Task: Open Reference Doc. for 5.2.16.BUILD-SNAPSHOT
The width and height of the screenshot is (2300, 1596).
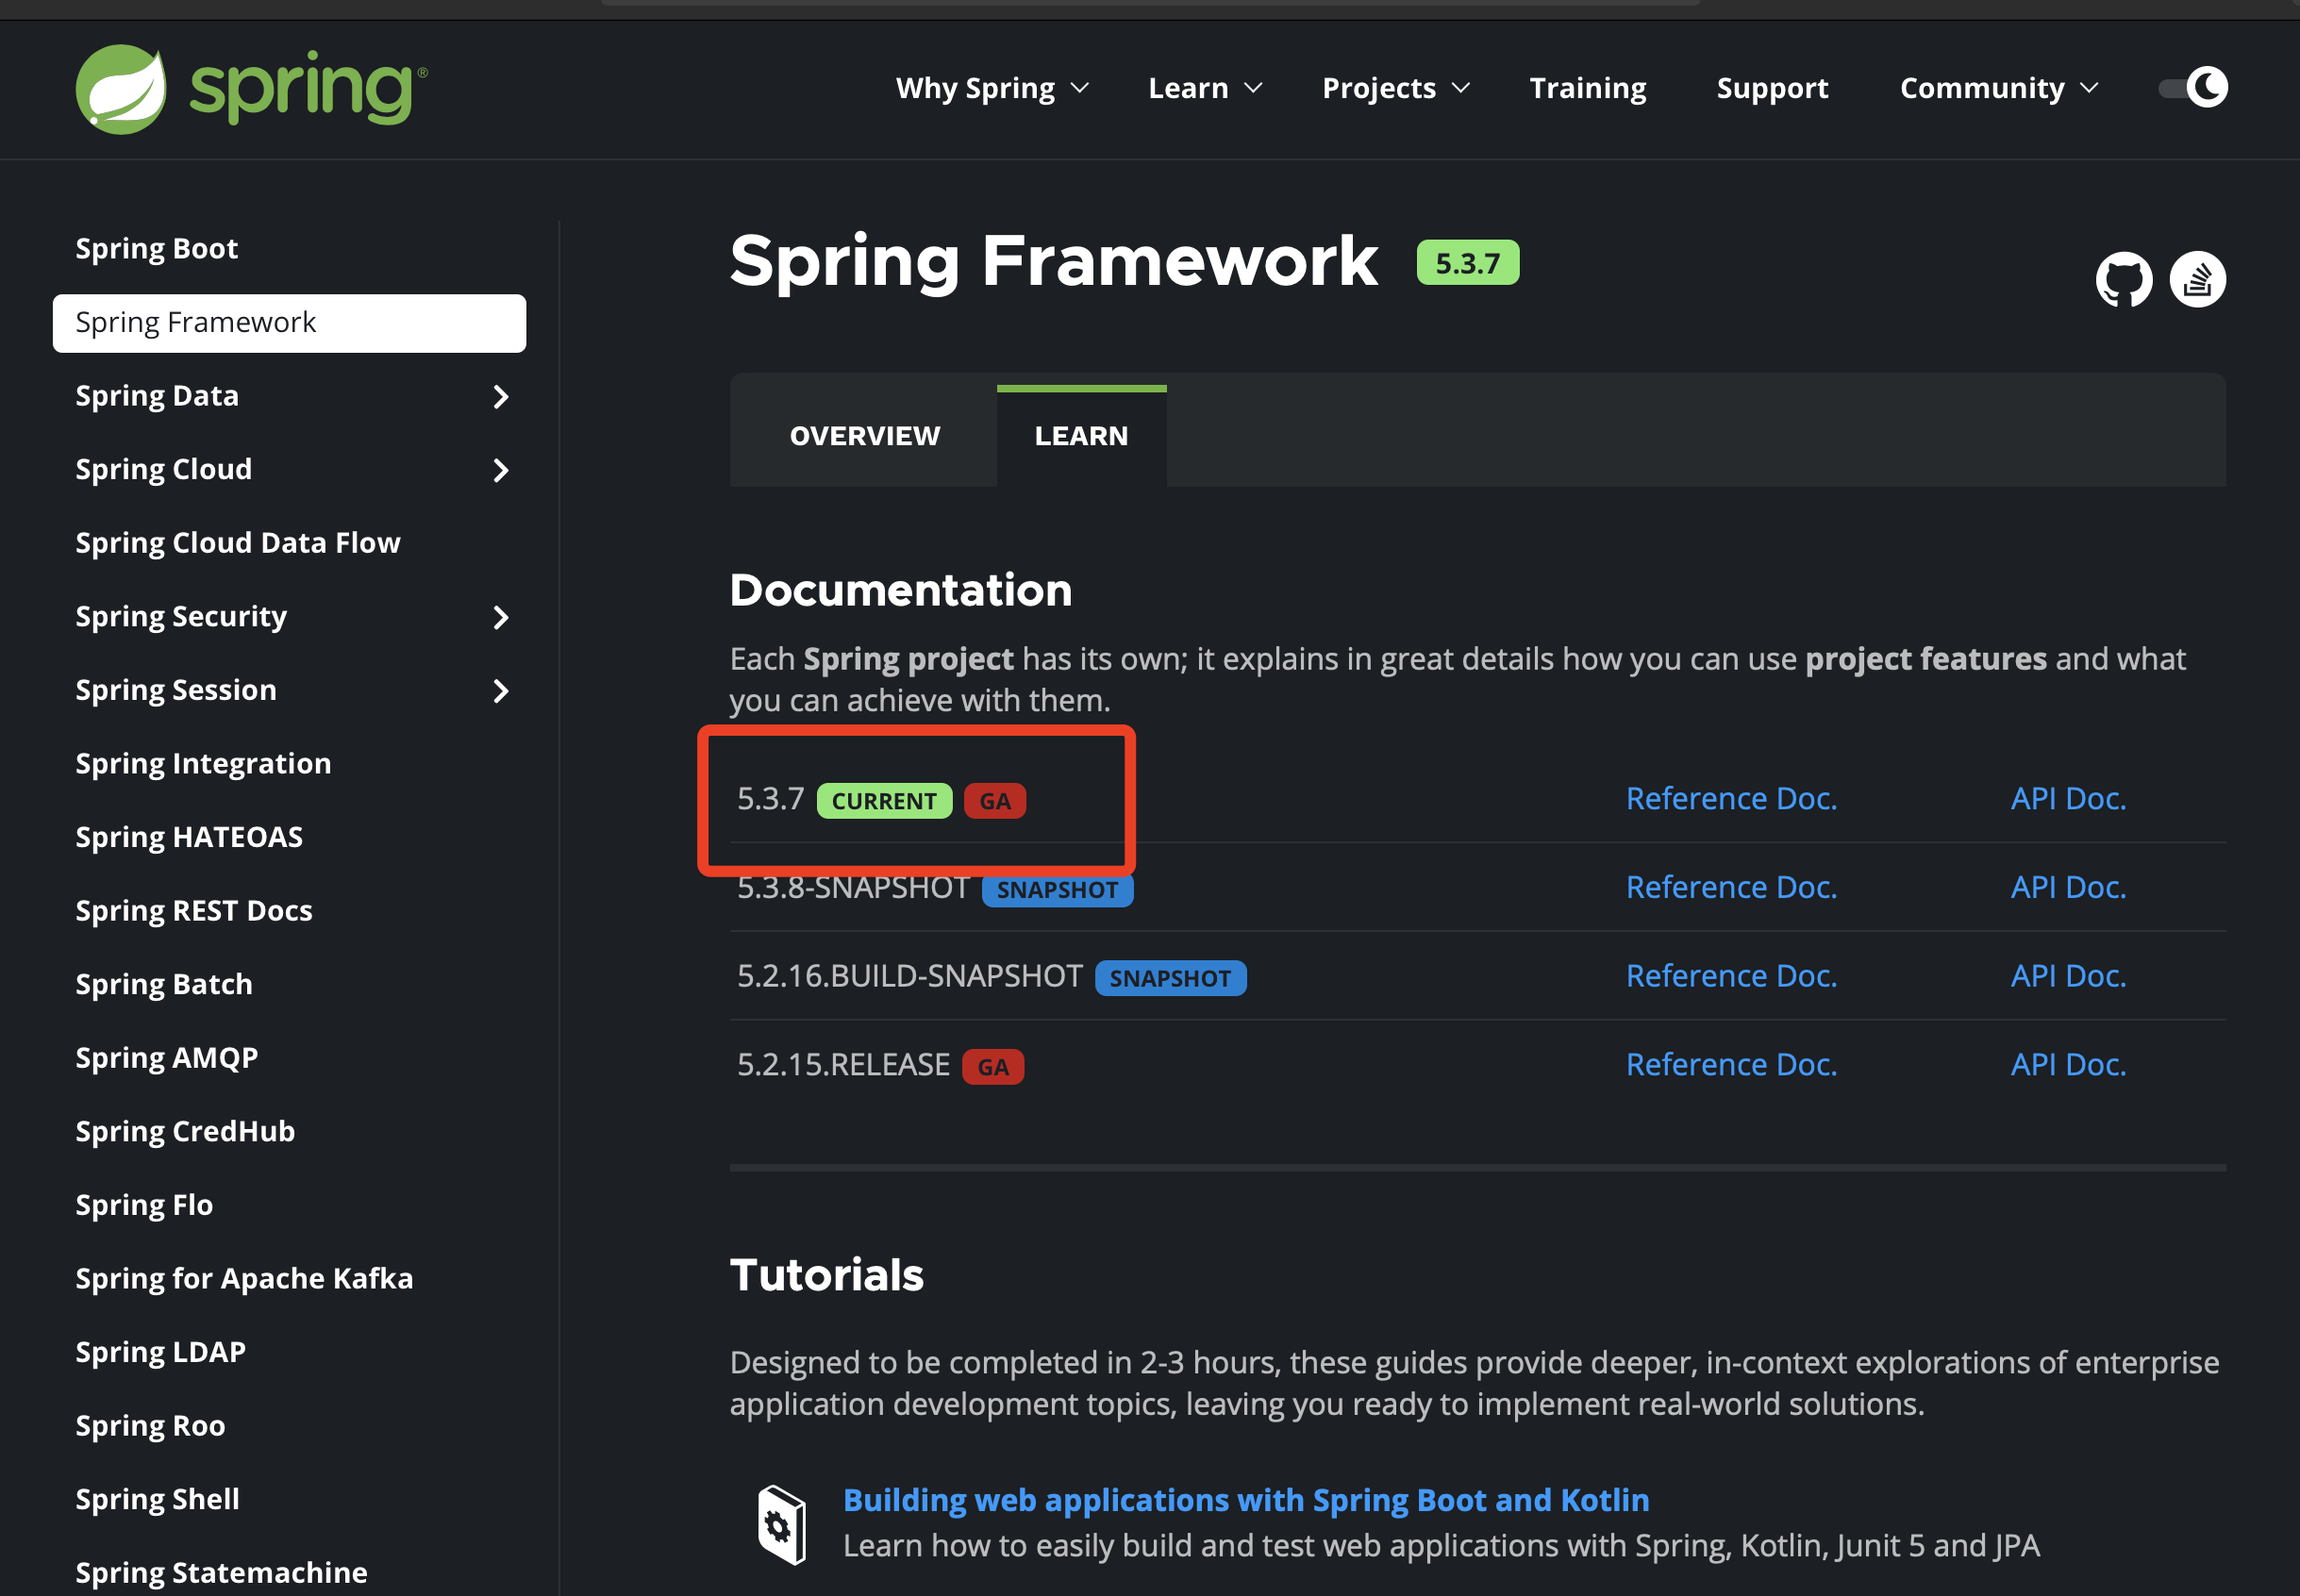Action: 1731,976
